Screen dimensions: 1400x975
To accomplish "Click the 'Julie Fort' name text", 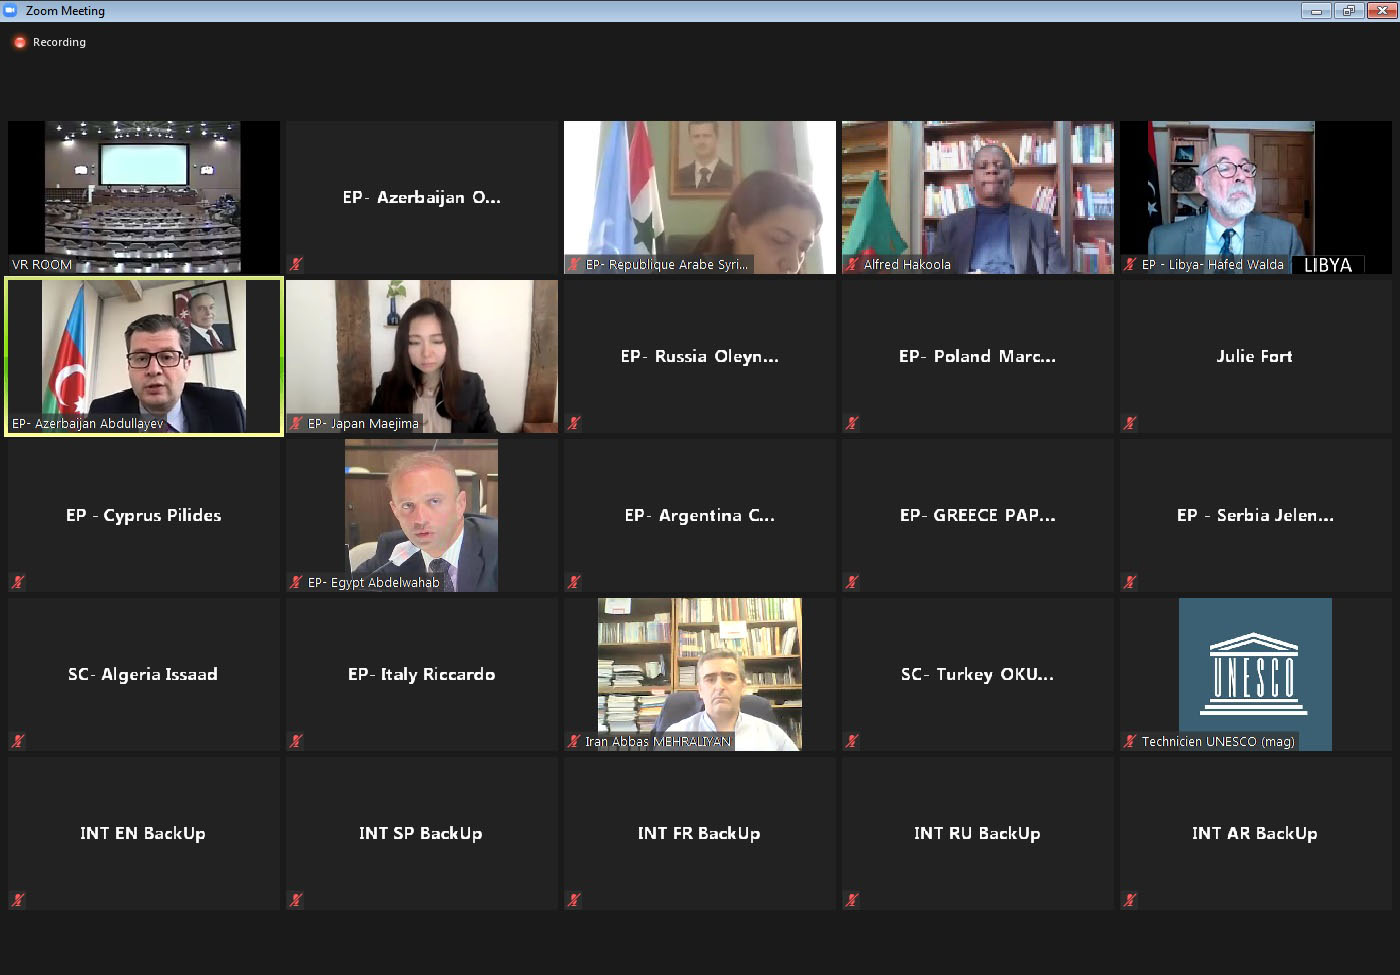I will [x=1255, y=356].
